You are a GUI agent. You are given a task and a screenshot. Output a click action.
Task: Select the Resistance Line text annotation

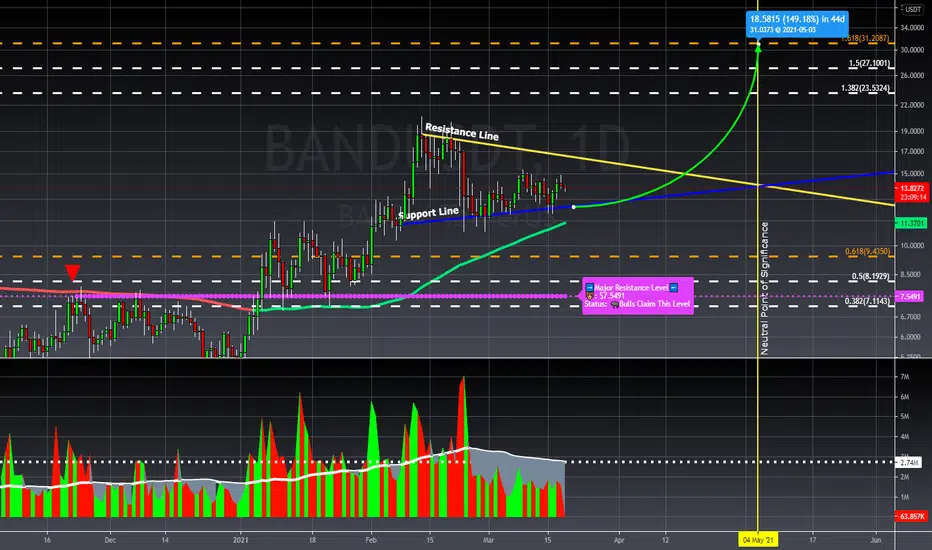tap(462, 132)
